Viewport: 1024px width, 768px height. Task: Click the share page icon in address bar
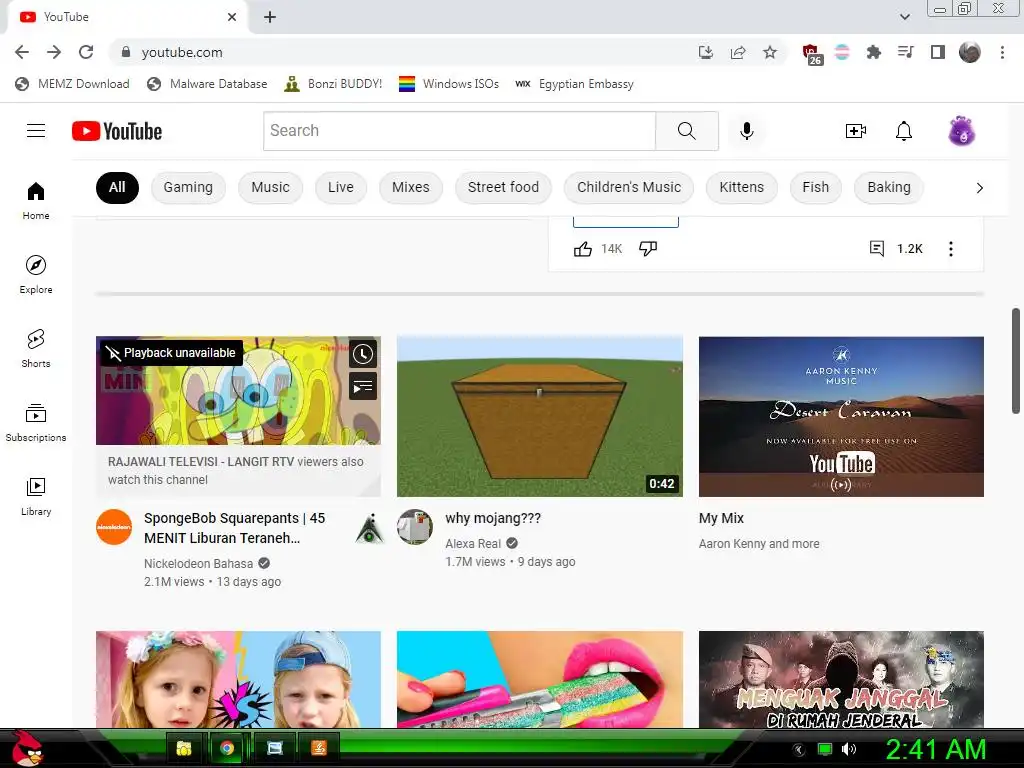point(738,52)
